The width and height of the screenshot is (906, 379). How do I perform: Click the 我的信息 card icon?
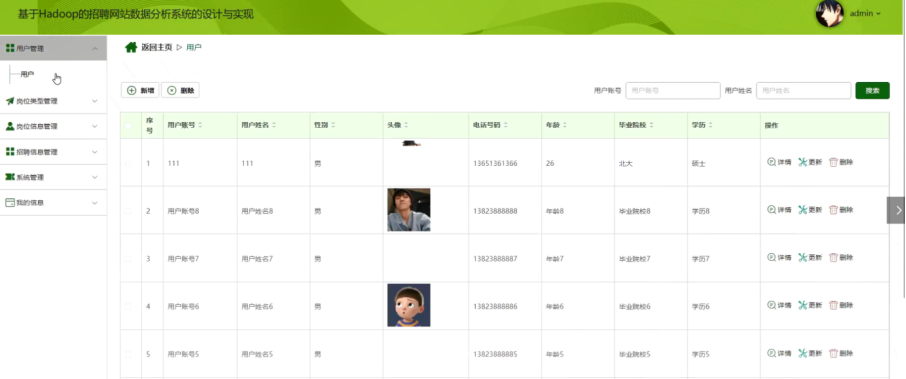pyautogui.click(x=10, y=203)
